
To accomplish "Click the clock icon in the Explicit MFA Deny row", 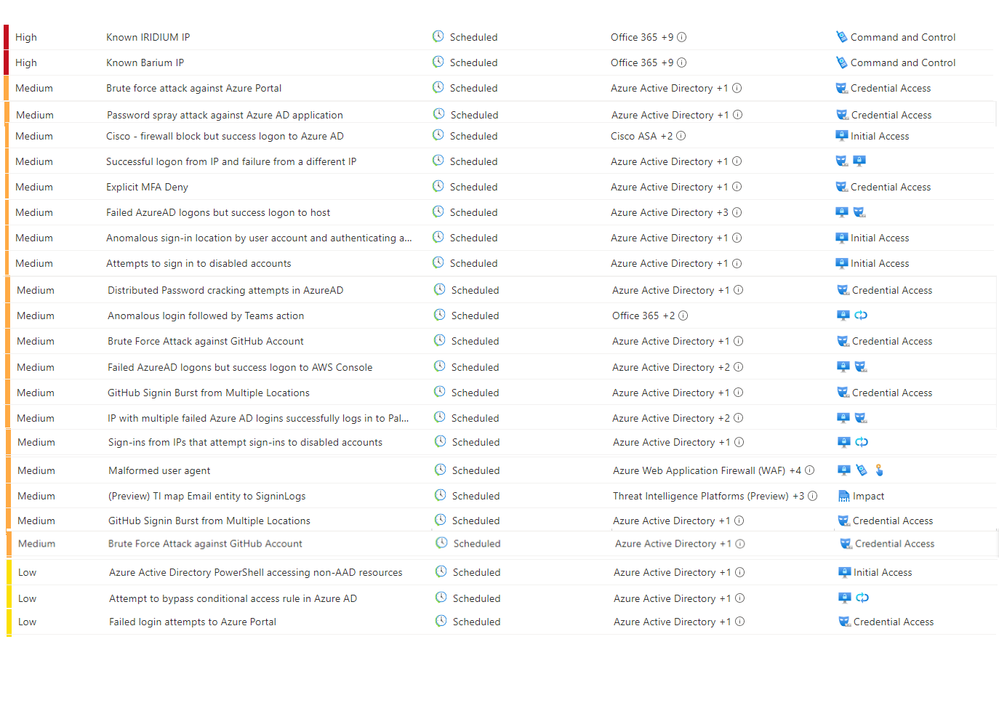I will 438,186.
